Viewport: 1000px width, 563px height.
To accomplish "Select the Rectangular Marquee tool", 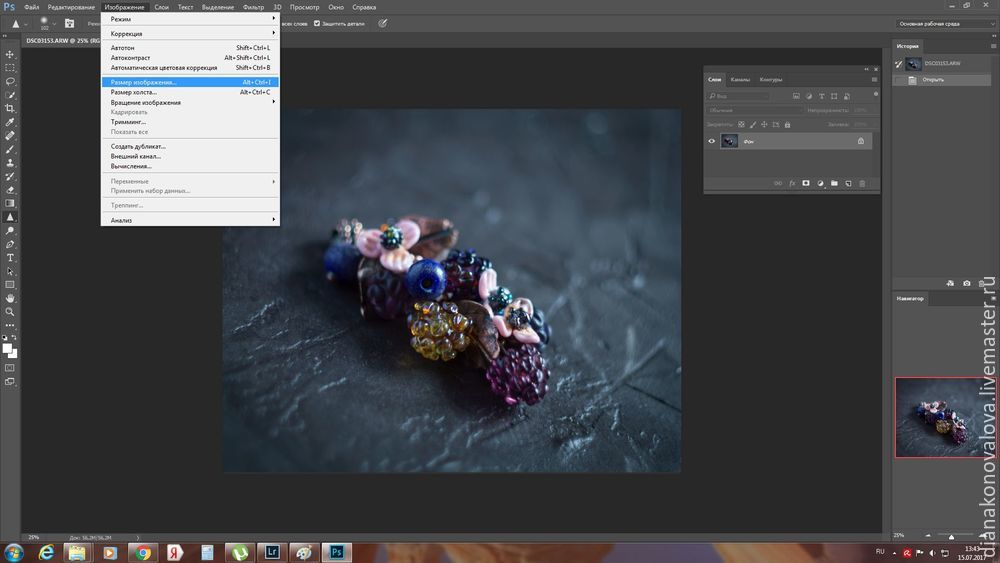I will (10, 68).
